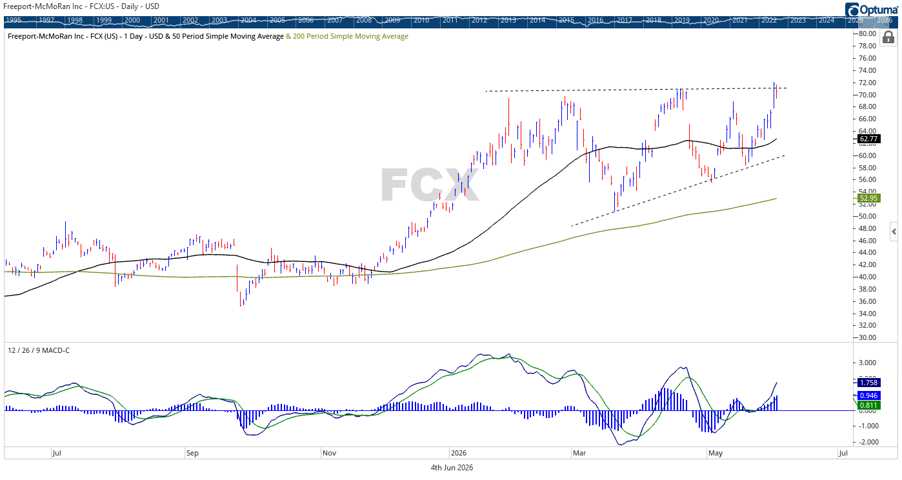Click the 30.00 price axis label
902x480 pixels.
867,338
